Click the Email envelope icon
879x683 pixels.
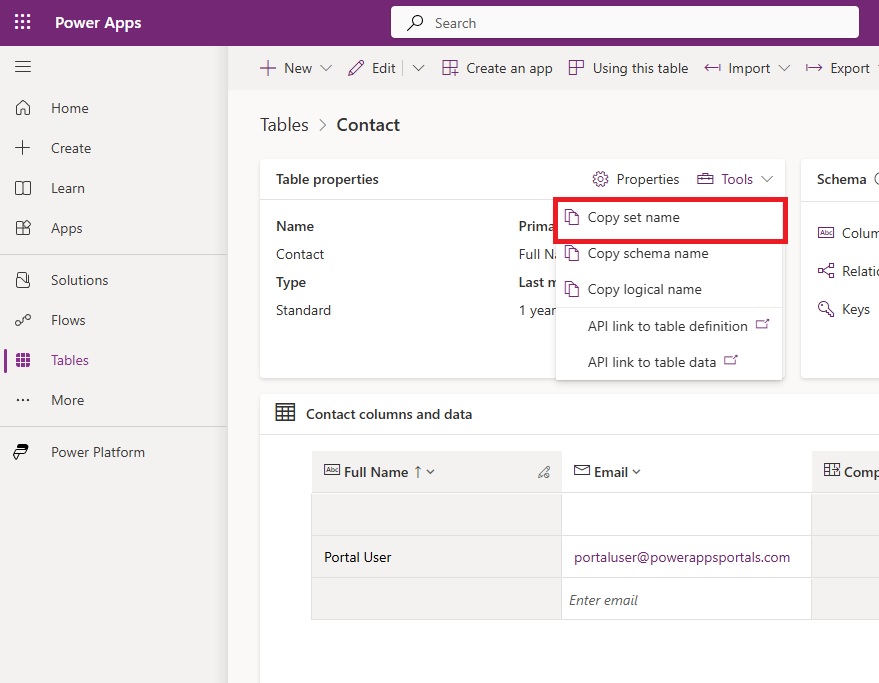click(582, 470)
